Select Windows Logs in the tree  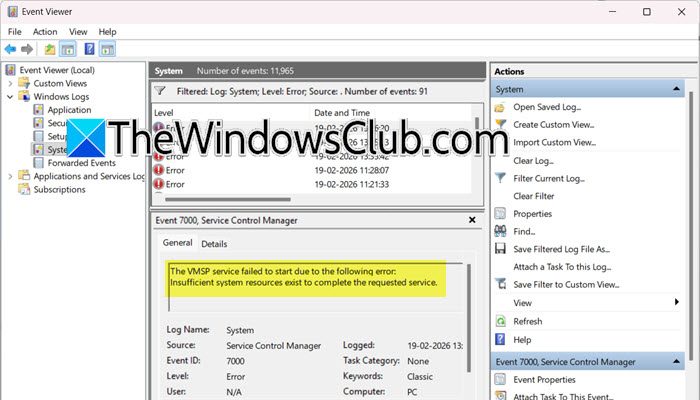(x=61, y=96)
